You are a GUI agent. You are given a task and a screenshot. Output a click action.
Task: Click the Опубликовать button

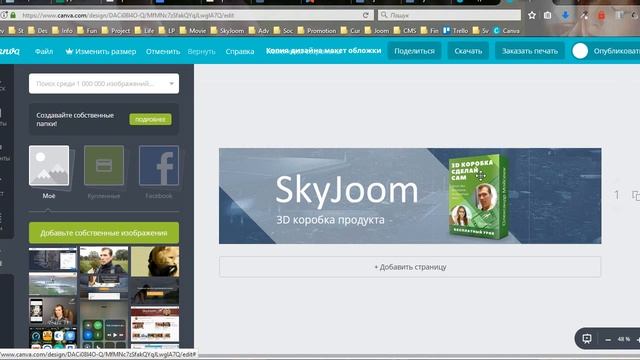point(617,51)
